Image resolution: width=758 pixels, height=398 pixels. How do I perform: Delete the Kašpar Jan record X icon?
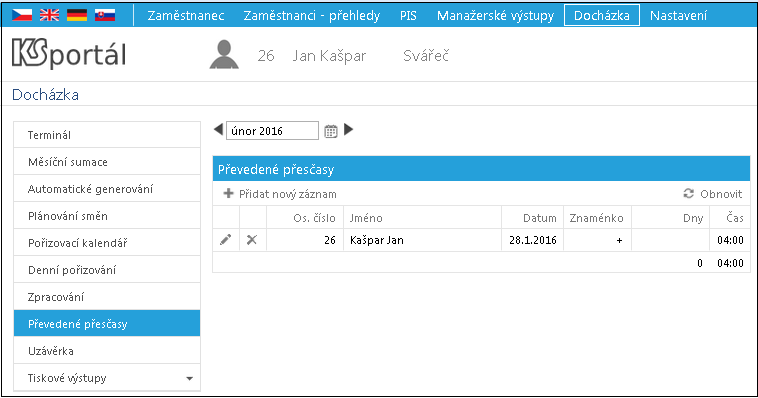tap(252, 239)
